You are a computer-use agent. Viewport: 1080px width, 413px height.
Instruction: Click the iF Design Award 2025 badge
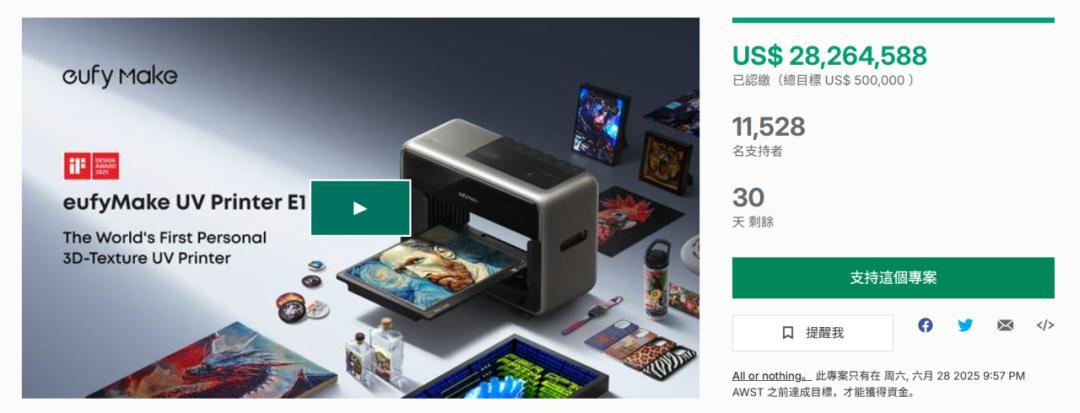point(92,166)
